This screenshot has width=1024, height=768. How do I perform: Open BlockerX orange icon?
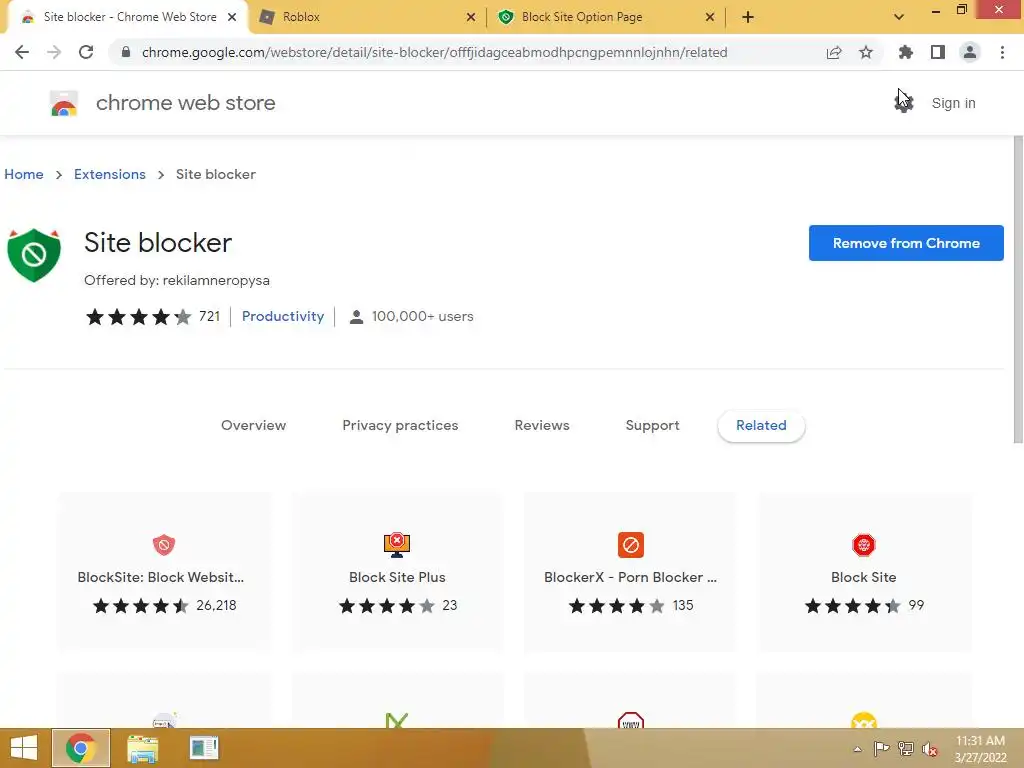631,545
